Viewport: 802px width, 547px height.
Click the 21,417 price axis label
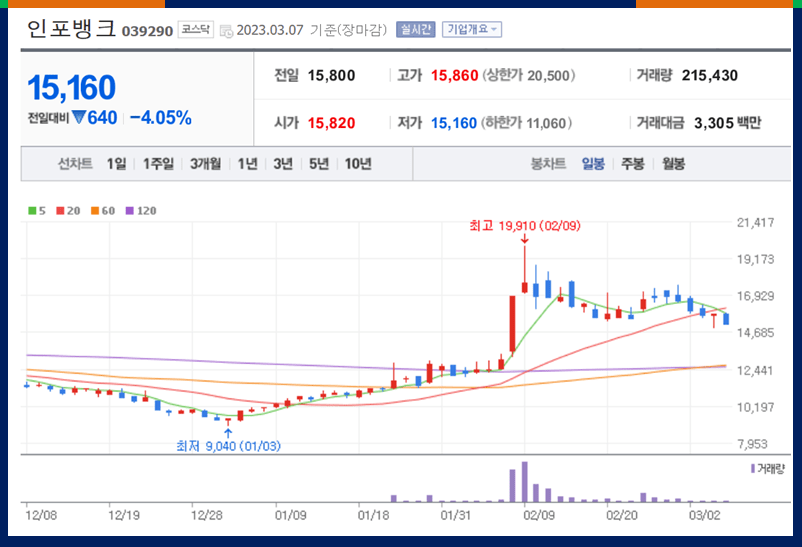(755, 223)
